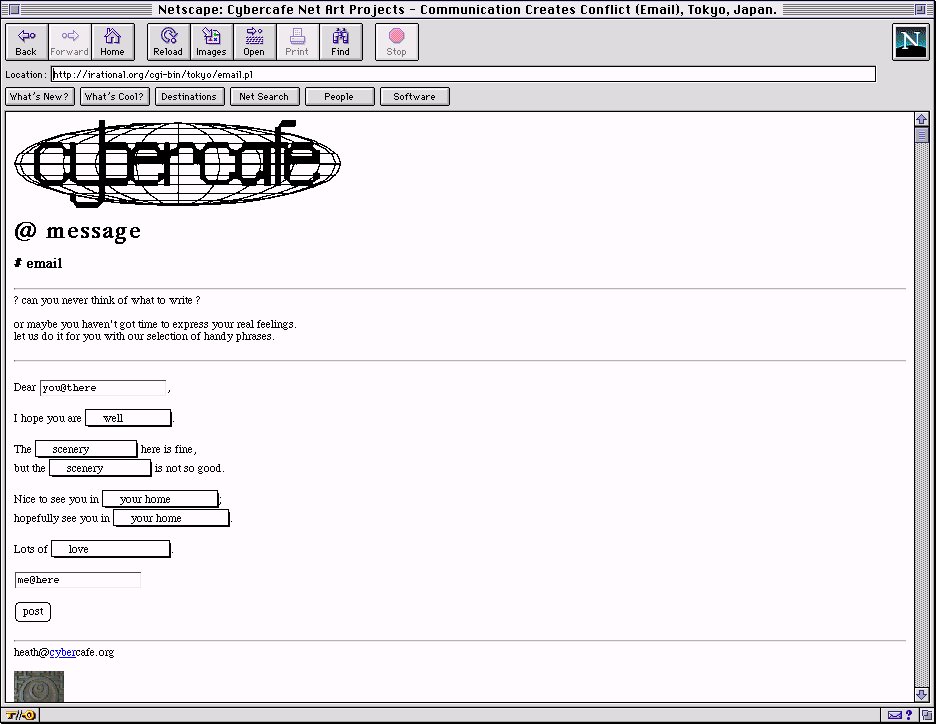Click the People directory button
Screen dimensions: 936x724
coord(339,97)
